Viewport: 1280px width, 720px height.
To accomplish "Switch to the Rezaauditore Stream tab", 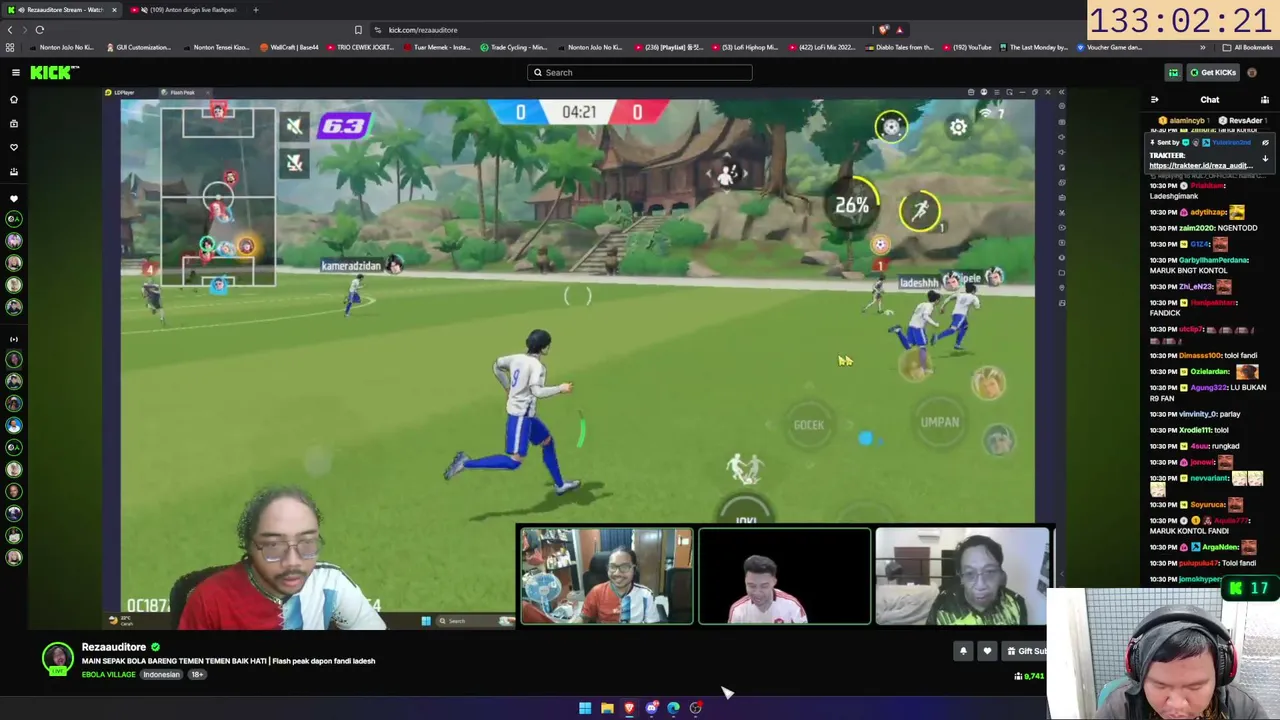I will coord(62,10).
